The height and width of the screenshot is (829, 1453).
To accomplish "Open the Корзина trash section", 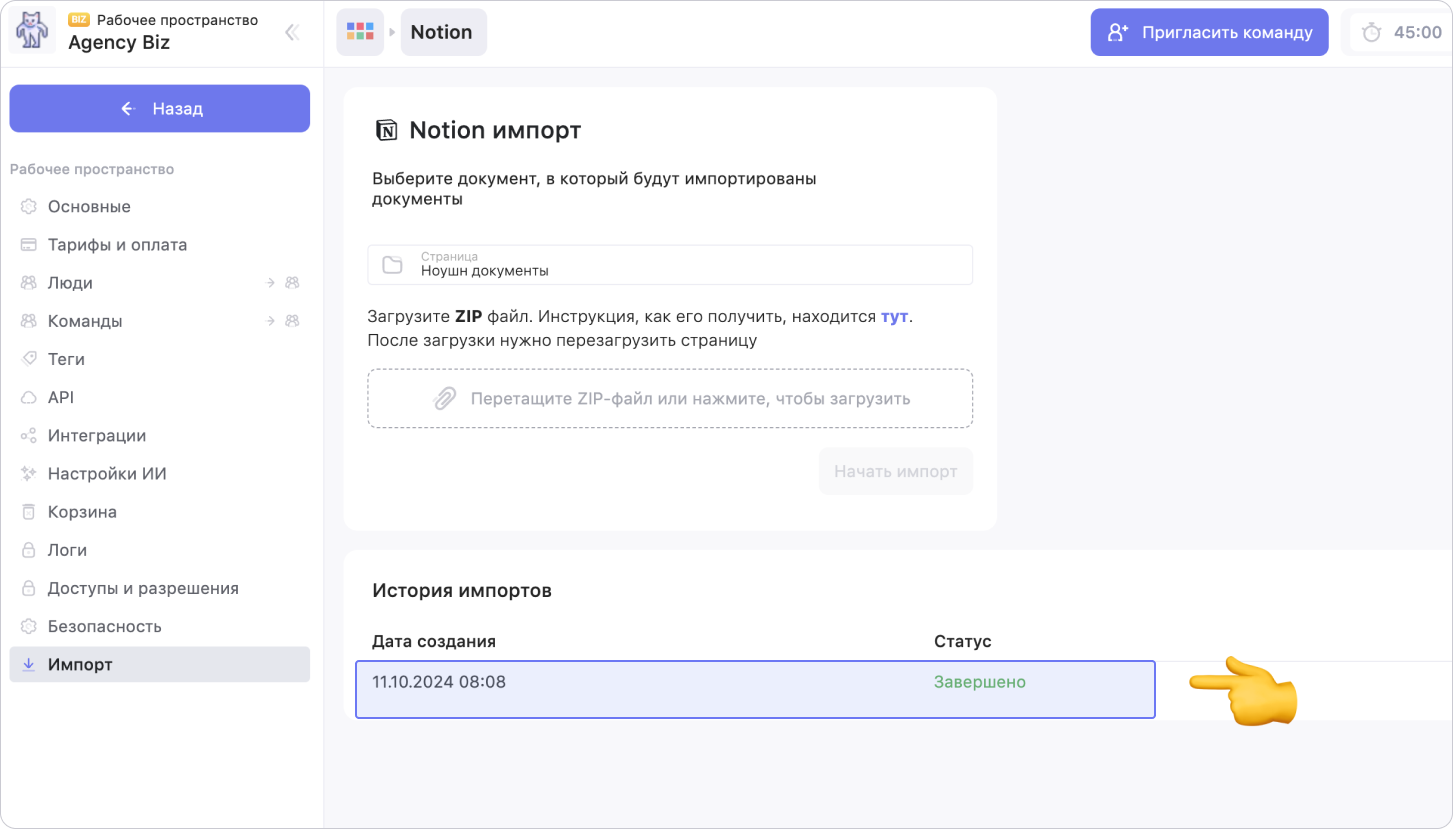I will (x=82, y=512).
